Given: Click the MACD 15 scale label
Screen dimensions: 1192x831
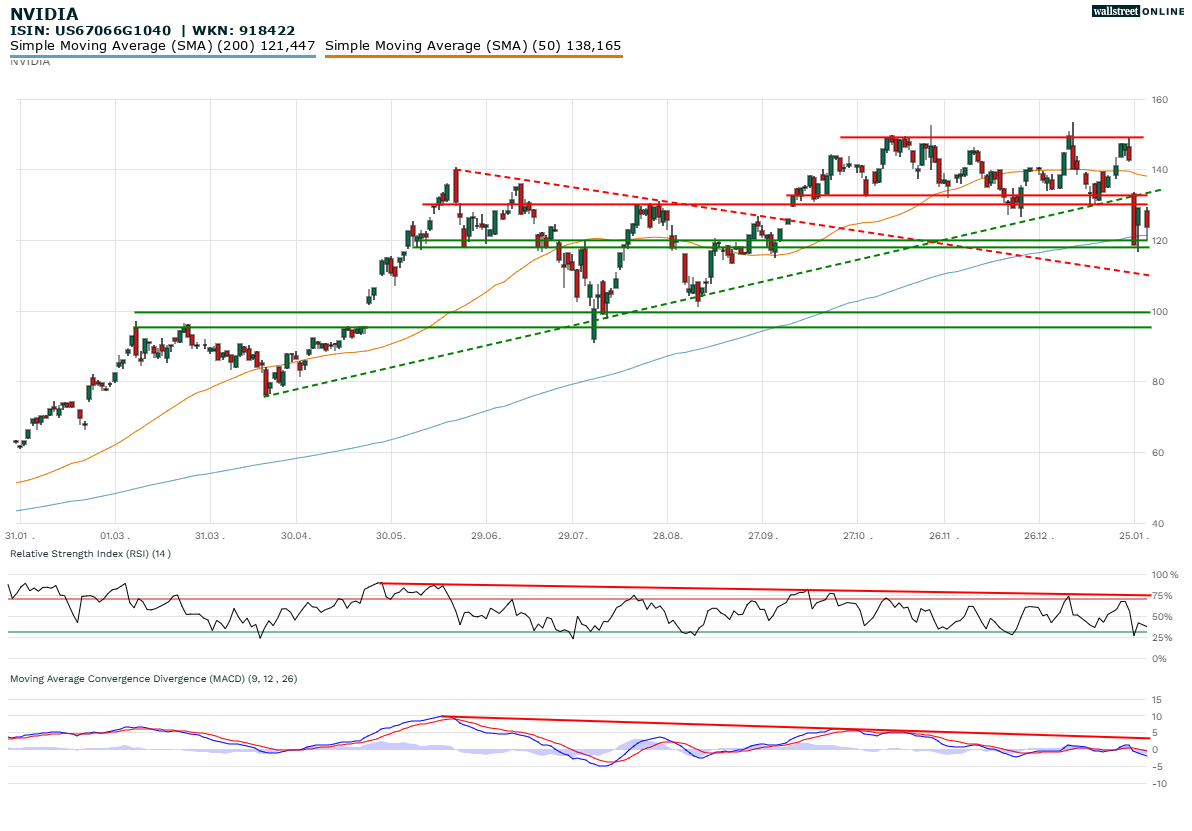Looking at the screenshot, I should click(x=1156, y=699).
